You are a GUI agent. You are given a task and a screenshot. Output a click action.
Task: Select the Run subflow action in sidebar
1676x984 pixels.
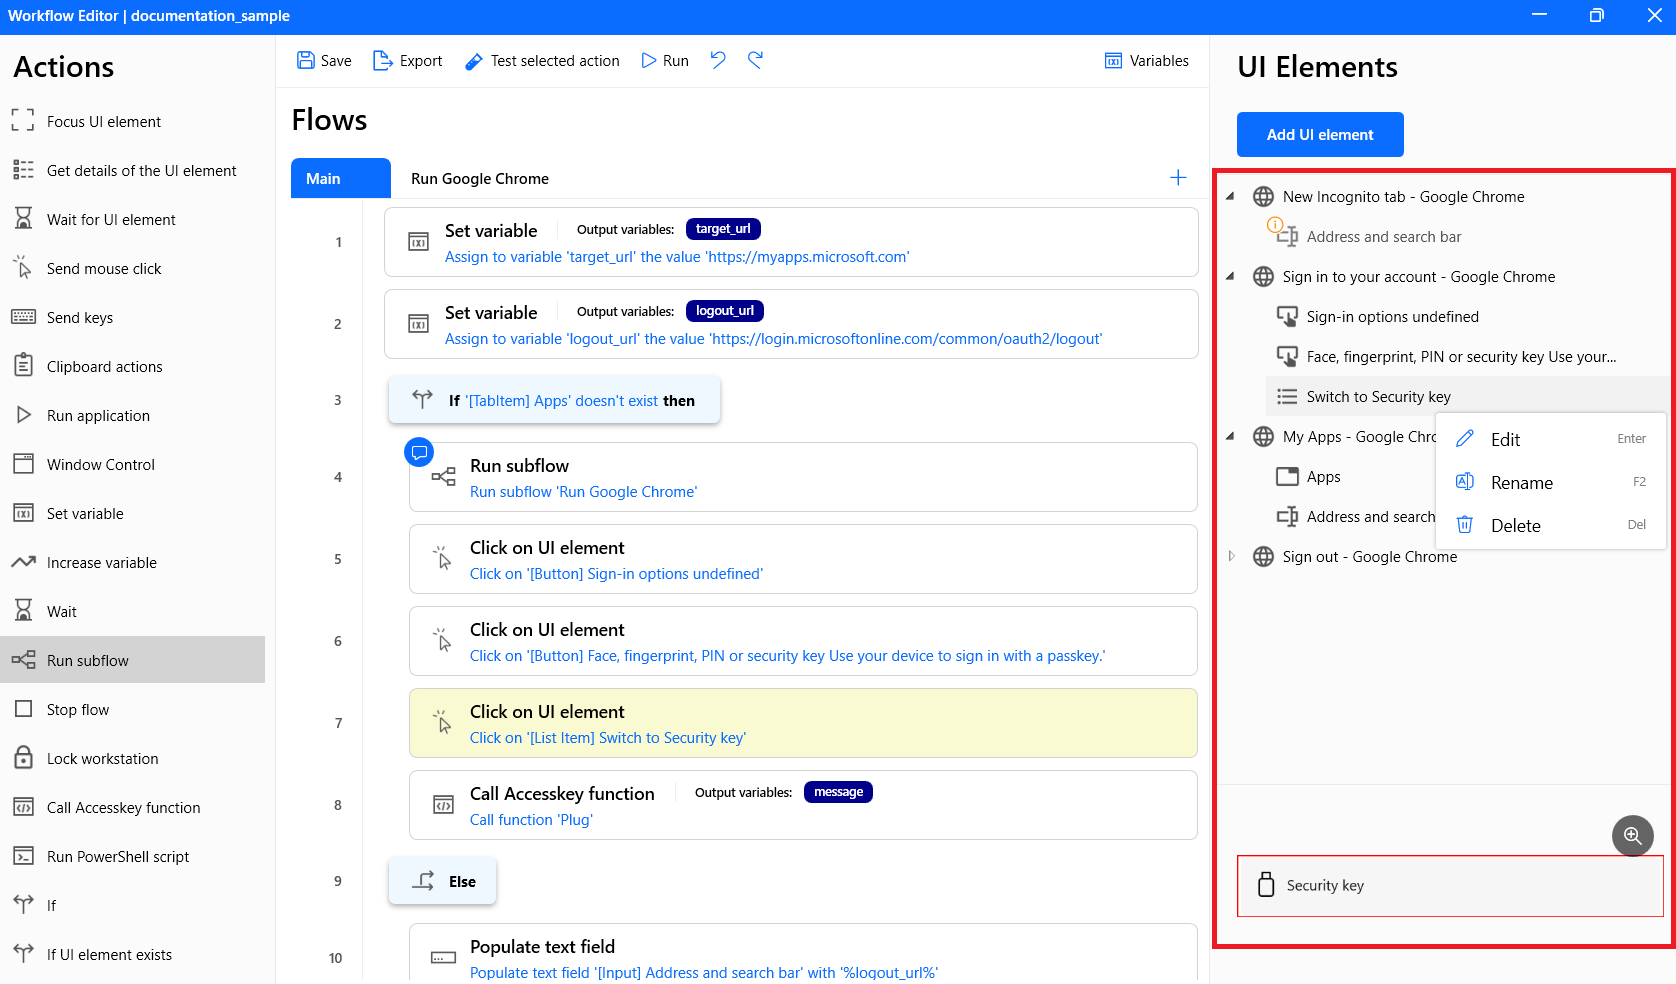pos(132,660)
